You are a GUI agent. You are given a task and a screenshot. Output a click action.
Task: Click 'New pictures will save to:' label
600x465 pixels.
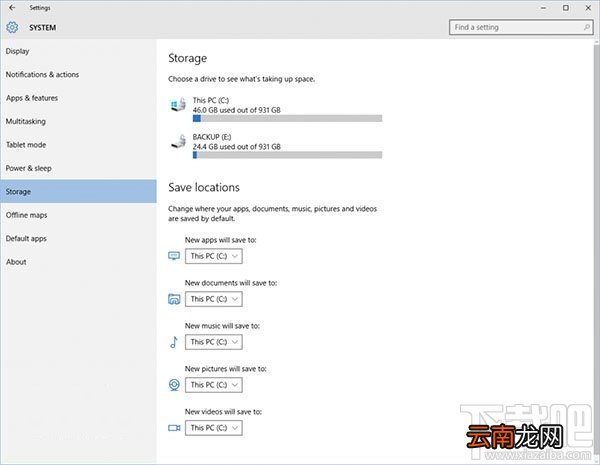point(225,369)
